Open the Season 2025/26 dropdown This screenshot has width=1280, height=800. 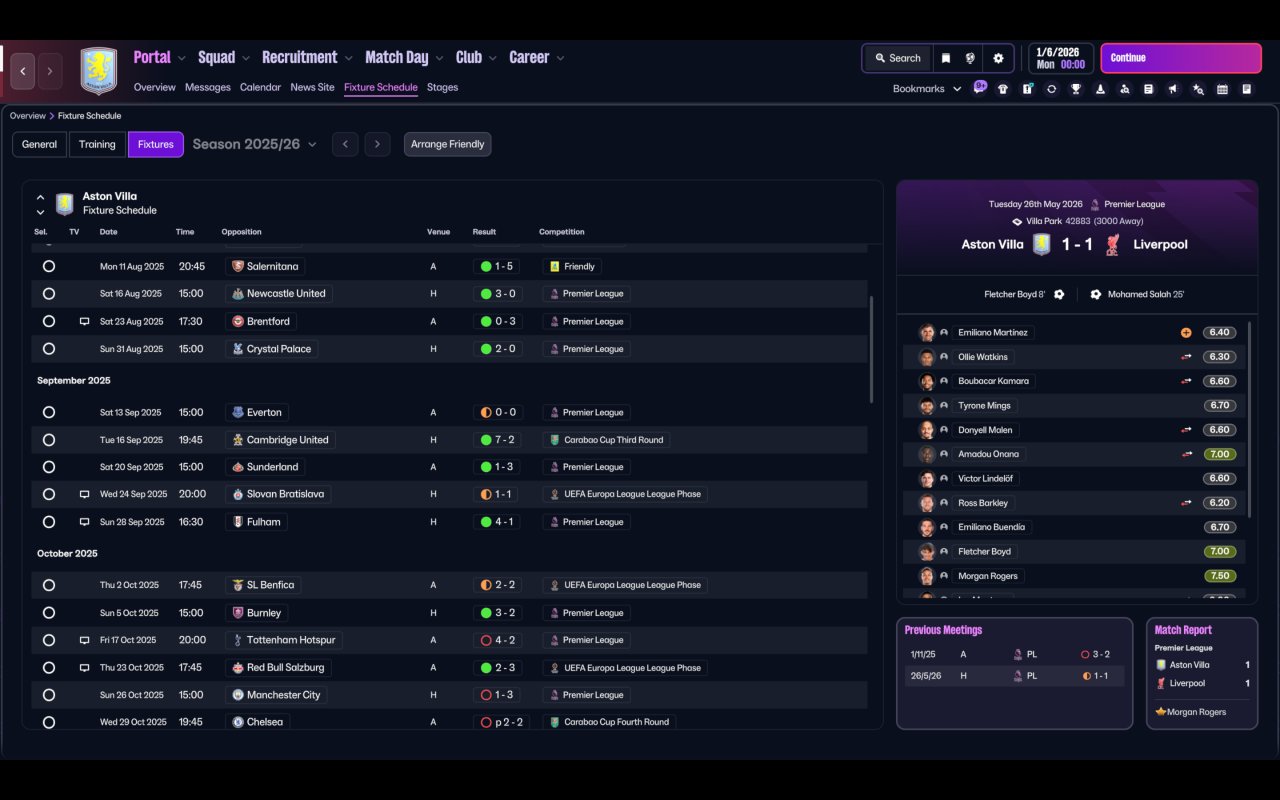pyautogui.click(x=254, y=144)
